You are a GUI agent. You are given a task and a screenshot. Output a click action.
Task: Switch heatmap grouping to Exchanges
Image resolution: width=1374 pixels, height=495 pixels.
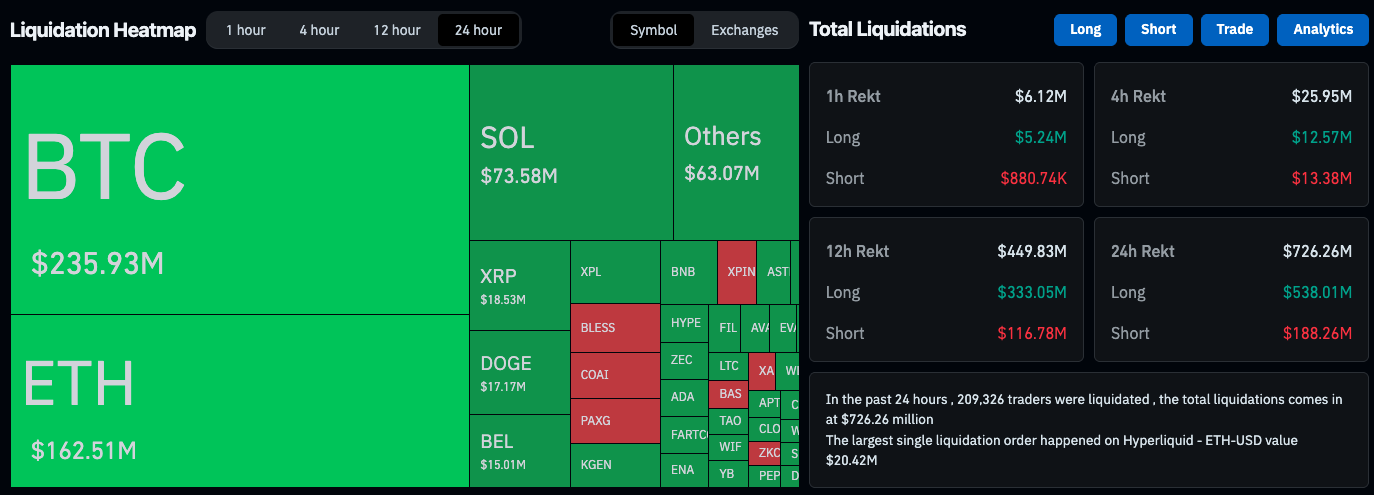[745, 30]
